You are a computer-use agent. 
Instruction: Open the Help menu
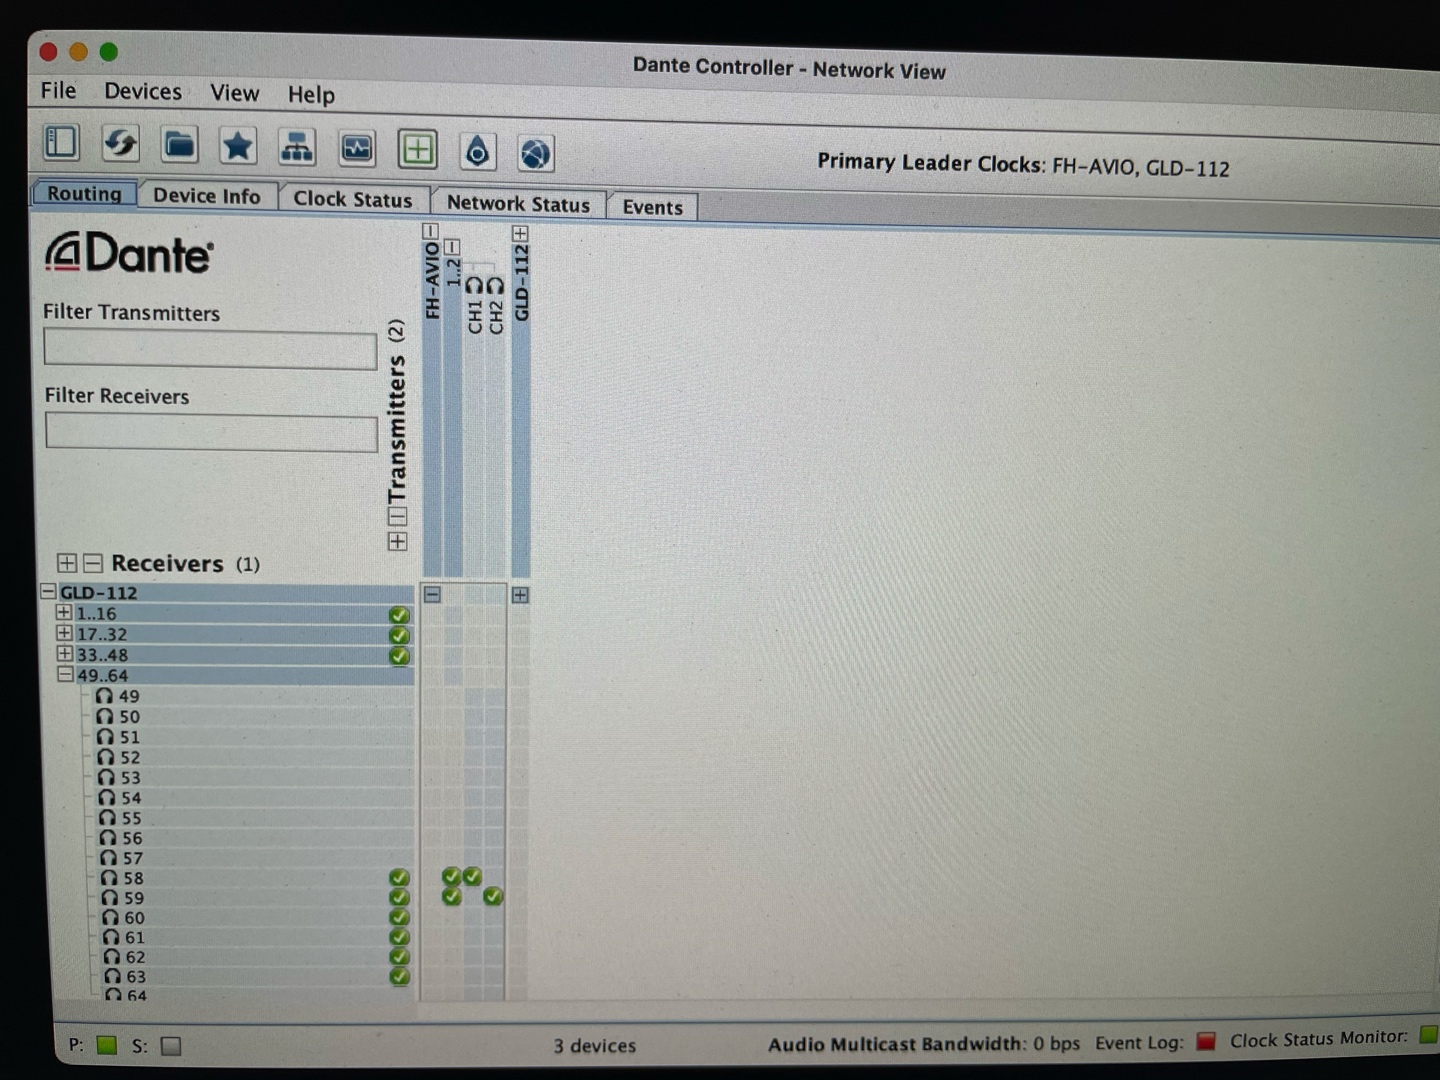pos(311,95)
